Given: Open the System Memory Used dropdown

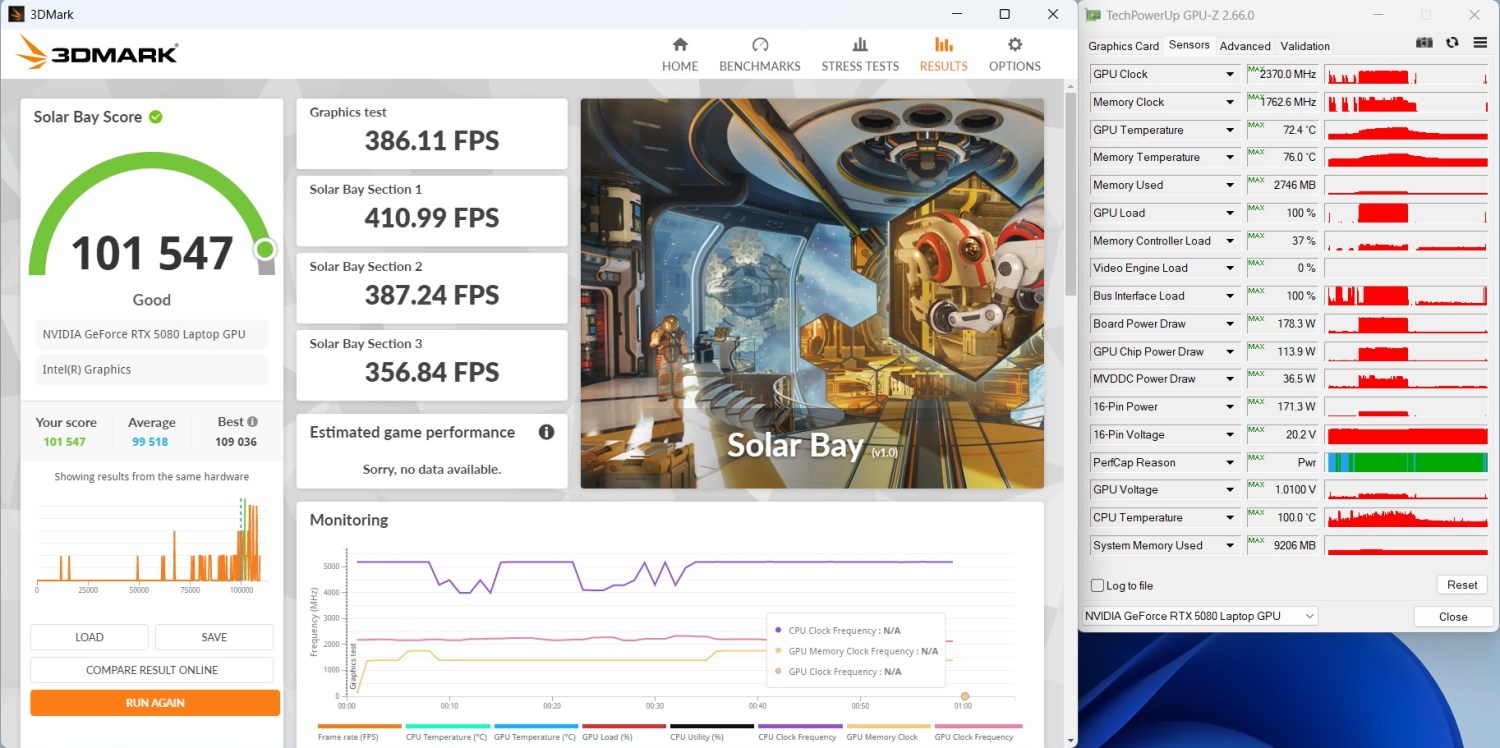Looking at the screenshot, I should pos(1230,546).
